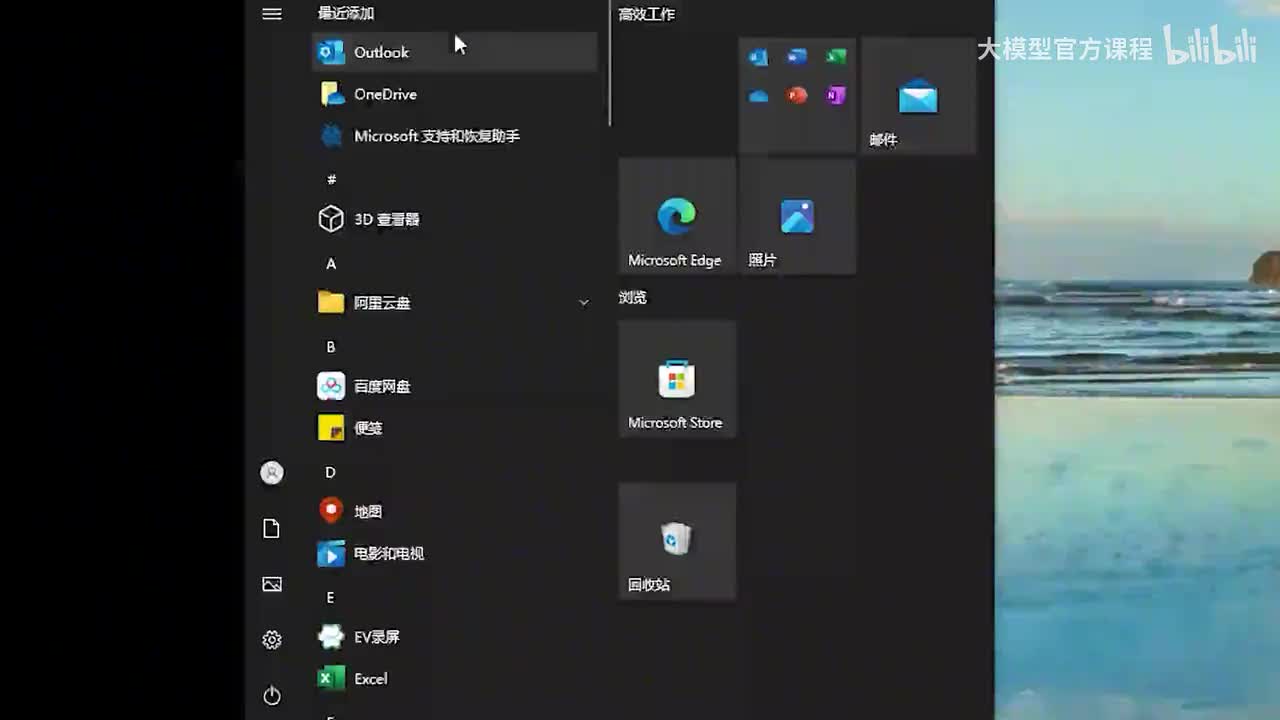Open the 3D 查看器 app
Viewport: 1280px width, 720px height.
[x=455, y=219]
